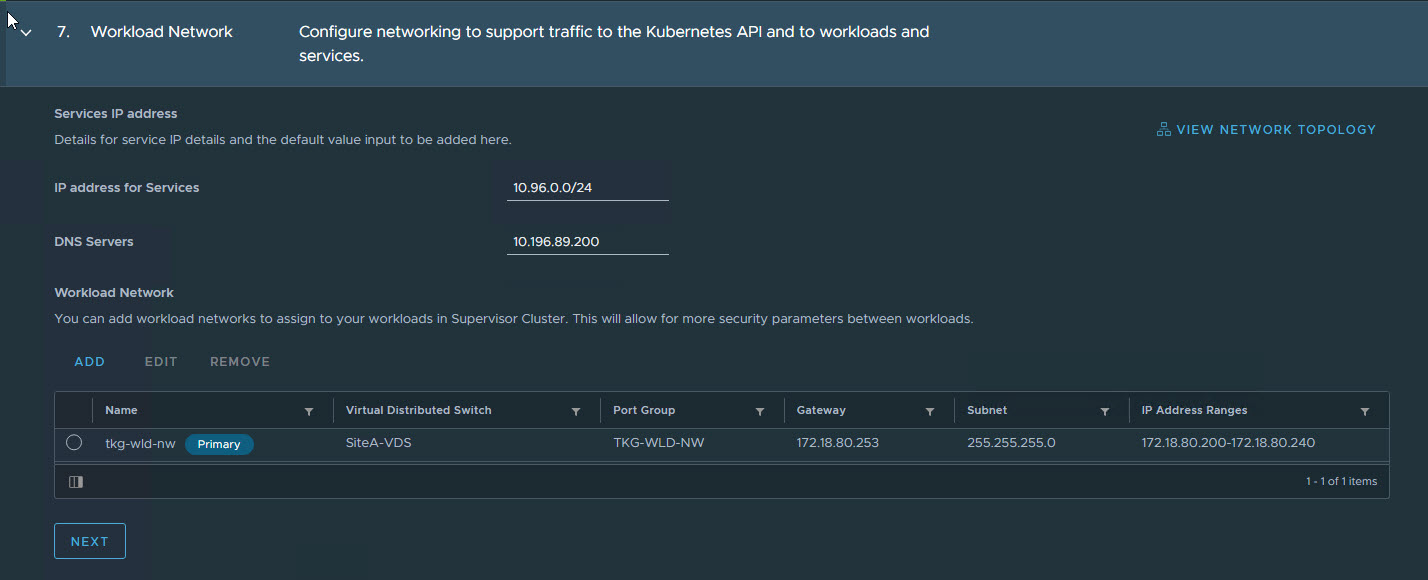This screenshot has height=580, width=1428.
Task: Click the ADD workload network button
Action: (89, 362)
